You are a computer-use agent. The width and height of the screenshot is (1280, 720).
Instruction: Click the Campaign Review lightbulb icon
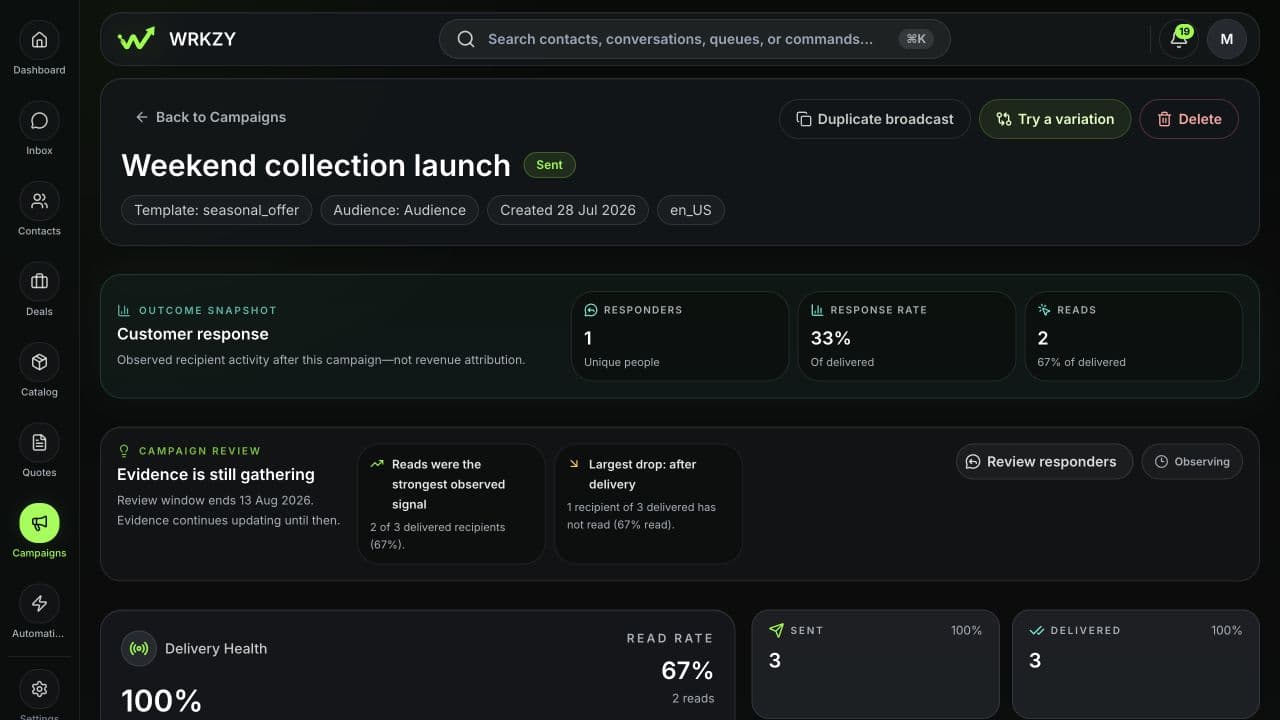coord(124,451)
